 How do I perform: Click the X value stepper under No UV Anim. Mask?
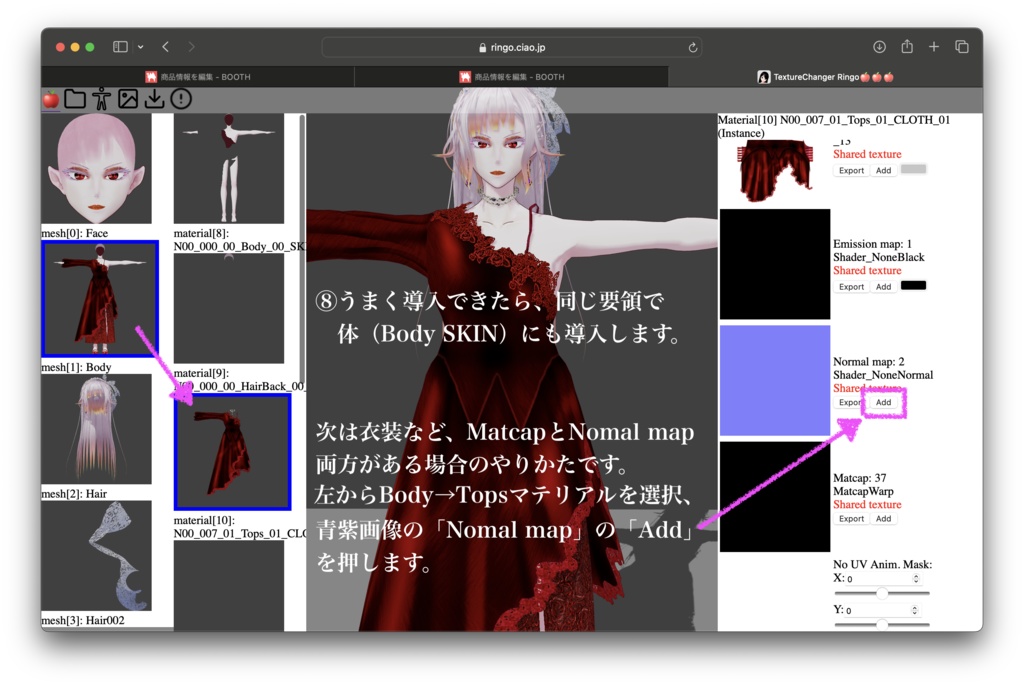916,579
